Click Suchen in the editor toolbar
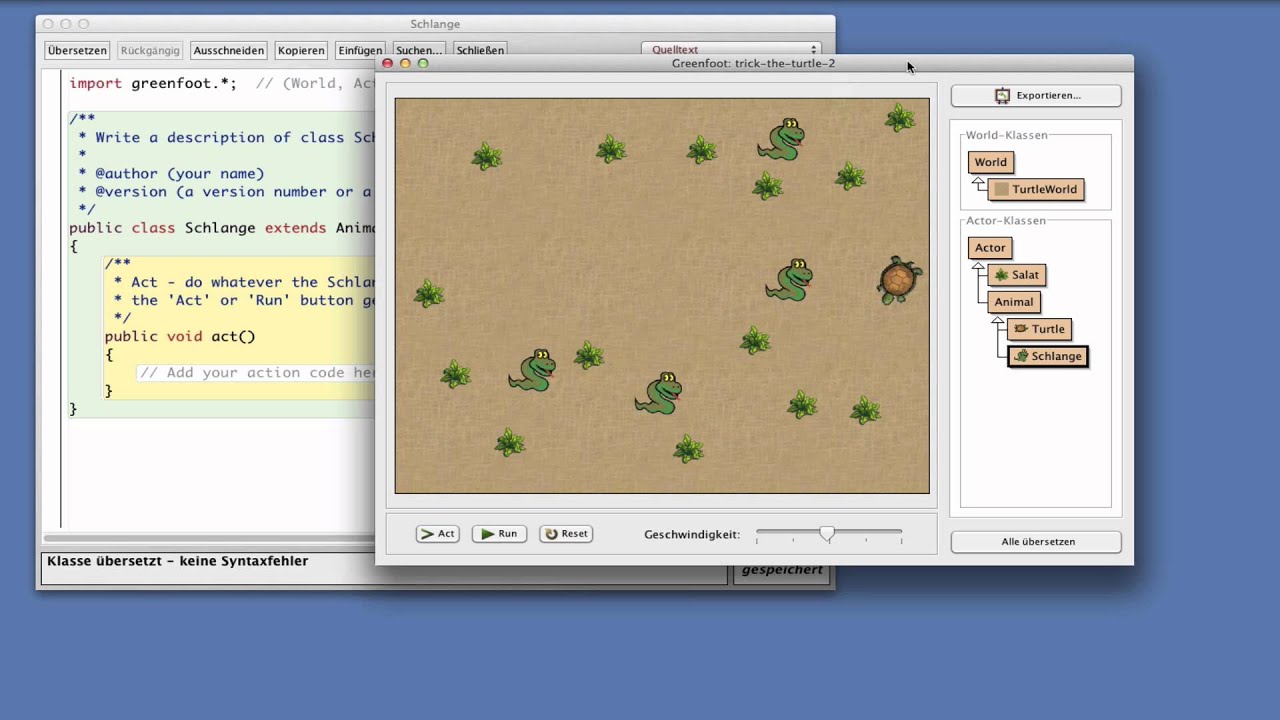The width and height of the screenshot is (1280, 720). (418, 50)
